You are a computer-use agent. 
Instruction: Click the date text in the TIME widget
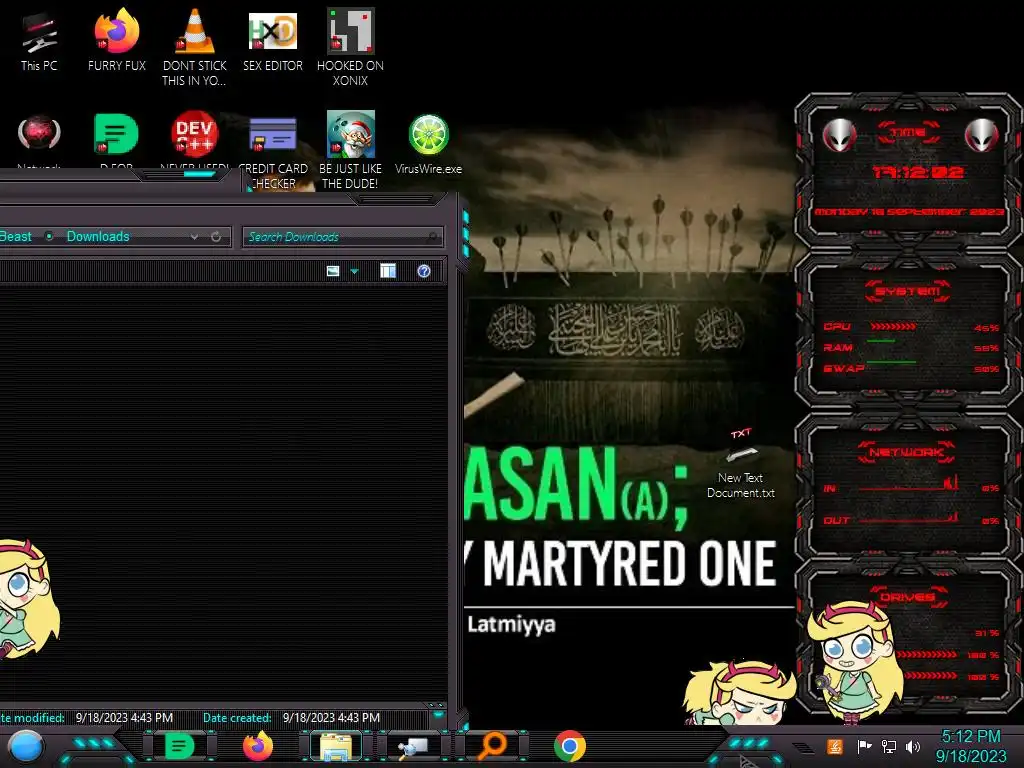click(x=908, y=212)
